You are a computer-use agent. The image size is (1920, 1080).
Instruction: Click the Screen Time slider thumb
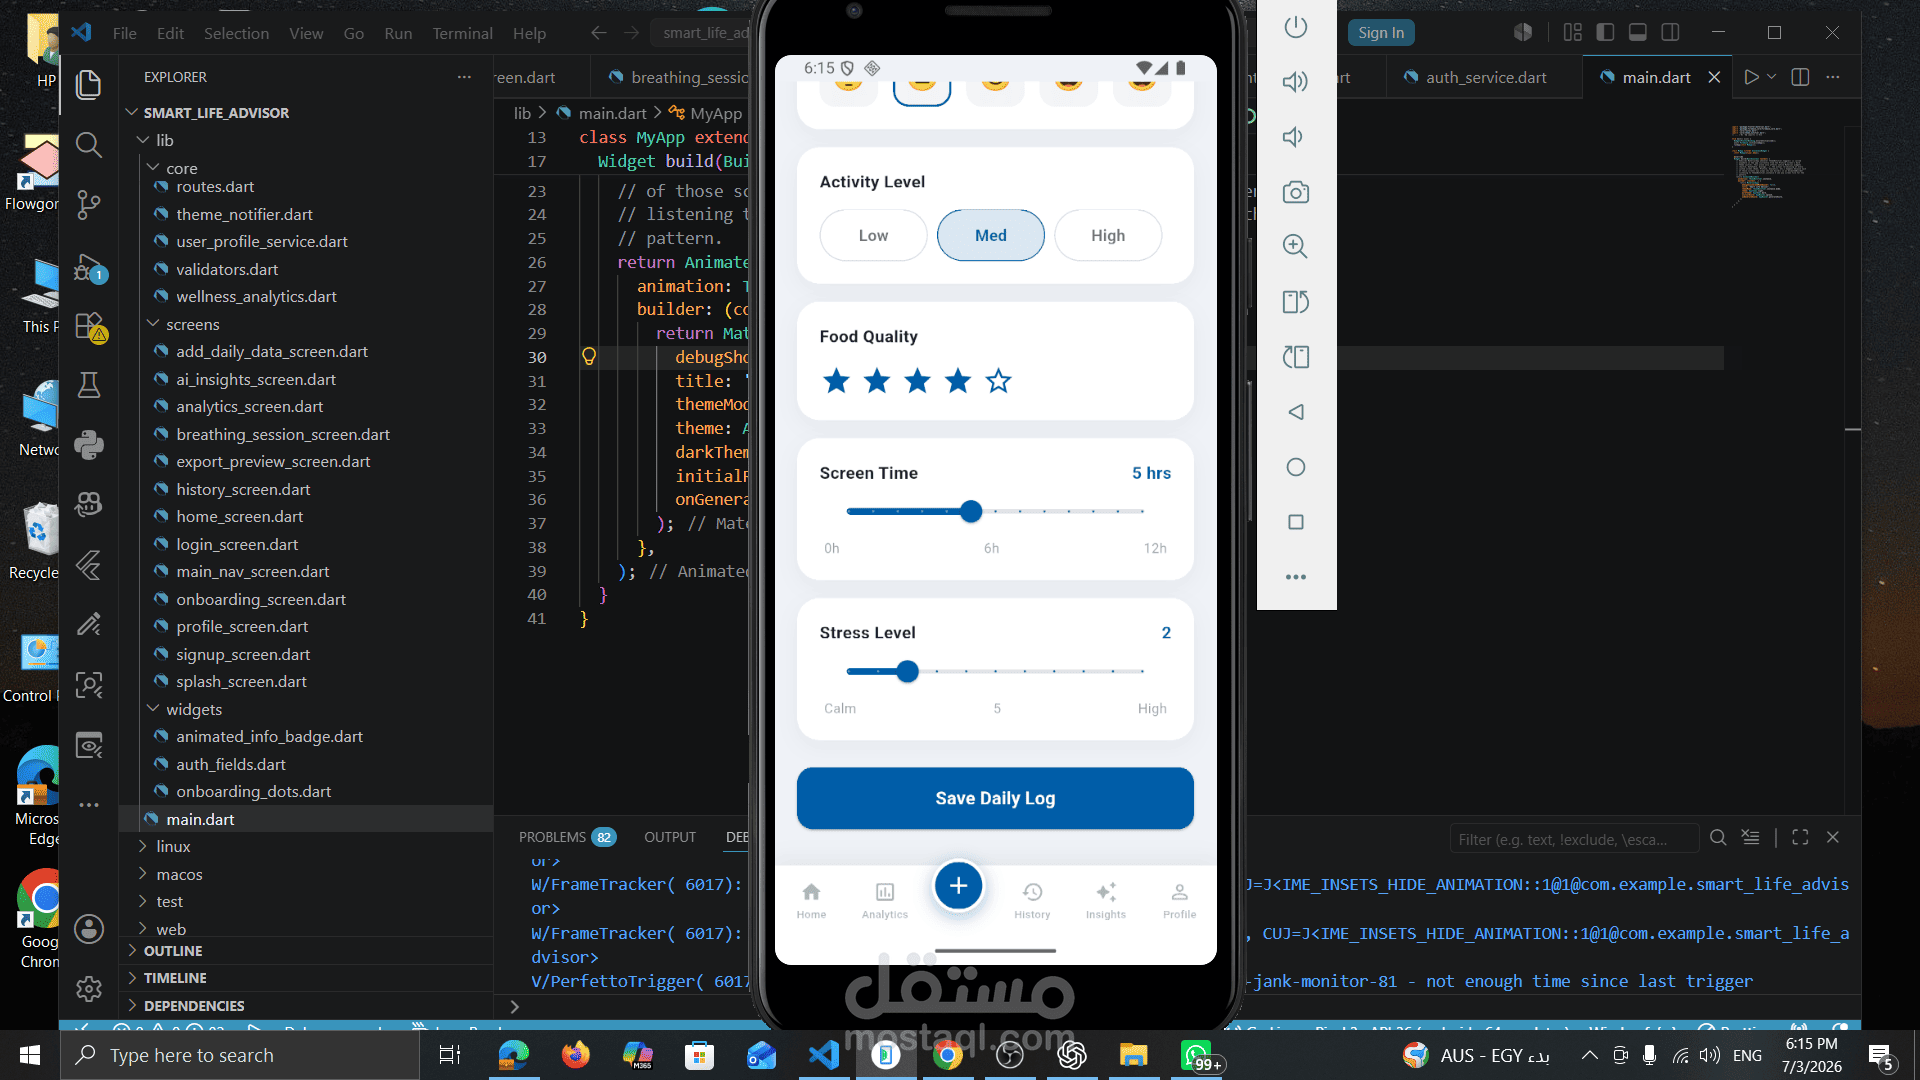tap(971, 512)
